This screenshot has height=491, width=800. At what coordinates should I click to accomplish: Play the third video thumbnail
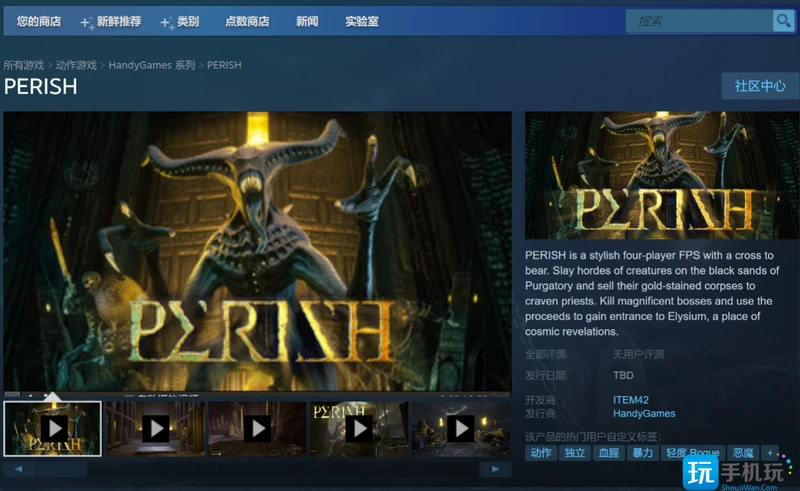258,429
